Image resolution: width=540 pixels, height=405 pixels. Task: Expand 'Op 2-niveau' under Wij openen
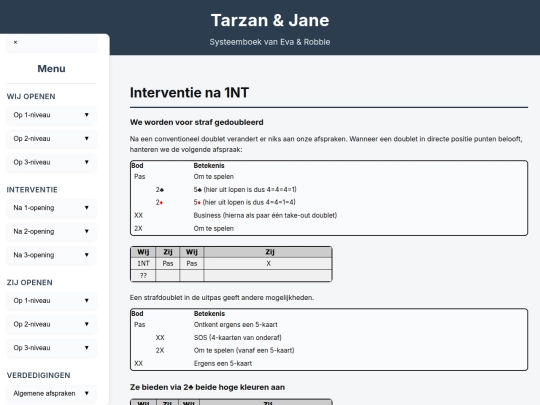pyautogui.click(x=51, y=139)
